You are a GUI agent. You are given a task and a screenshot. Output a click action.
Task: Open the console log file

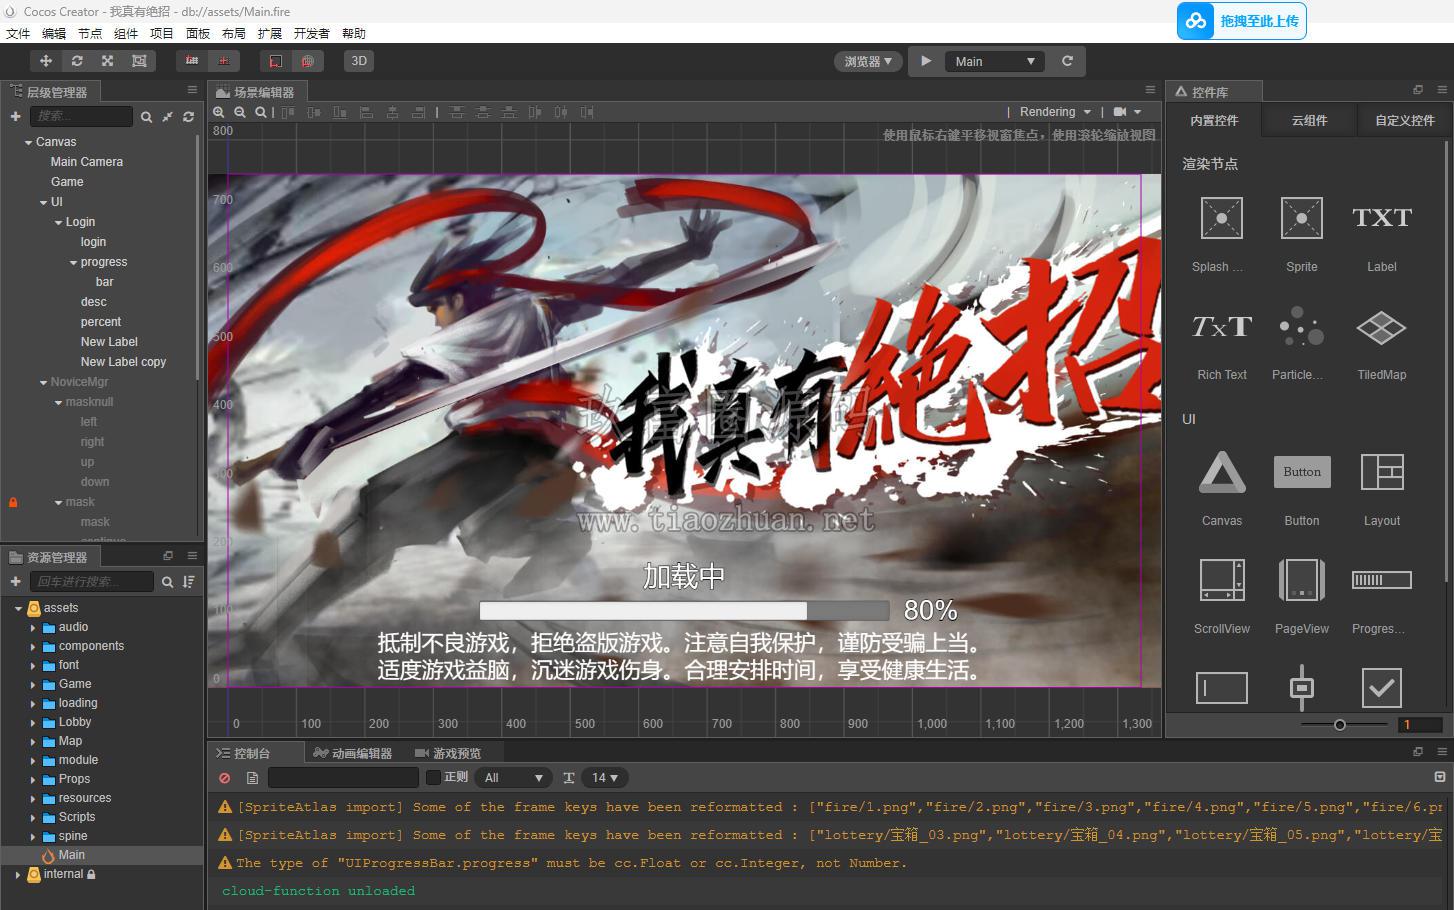252,778
